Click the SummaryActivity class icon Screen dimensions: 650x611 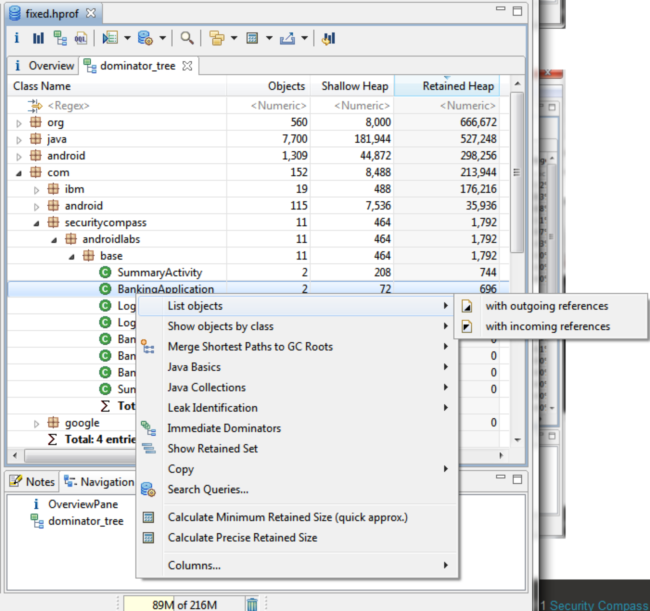click(x=105, y=272)
